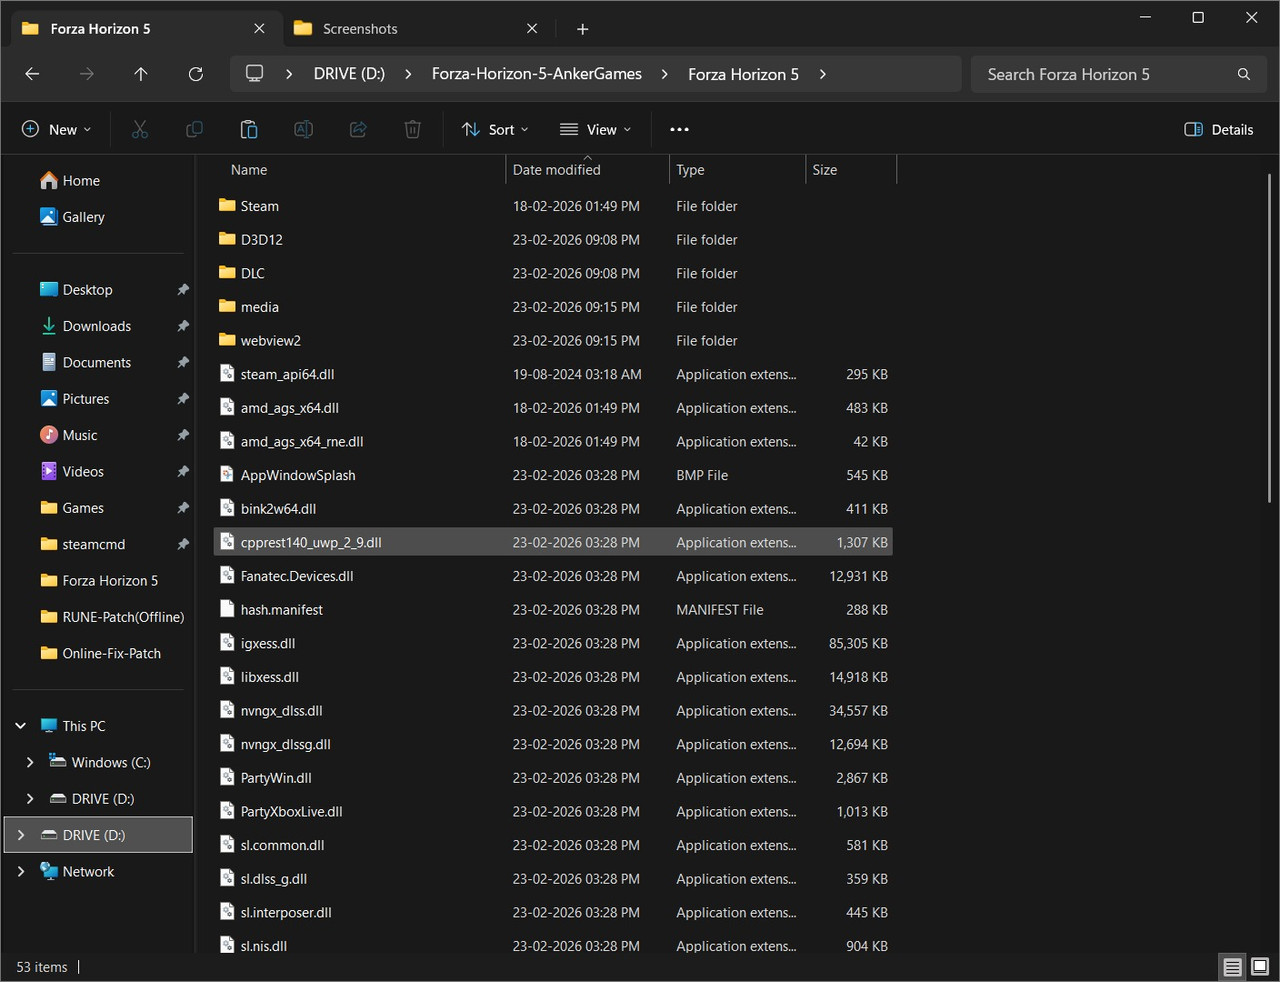Viewport: 1280px width, 982px height.
Task: Select the PartyXboxLive.dll file
Action: click(x=553, y=812)
